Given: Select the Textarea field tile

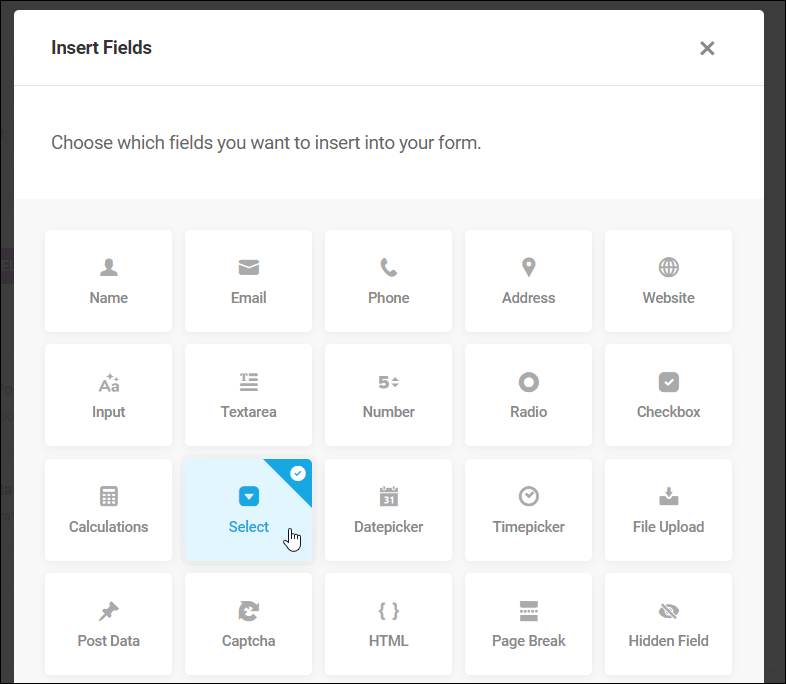Looking at the screenshot, I should coord(248,395).
